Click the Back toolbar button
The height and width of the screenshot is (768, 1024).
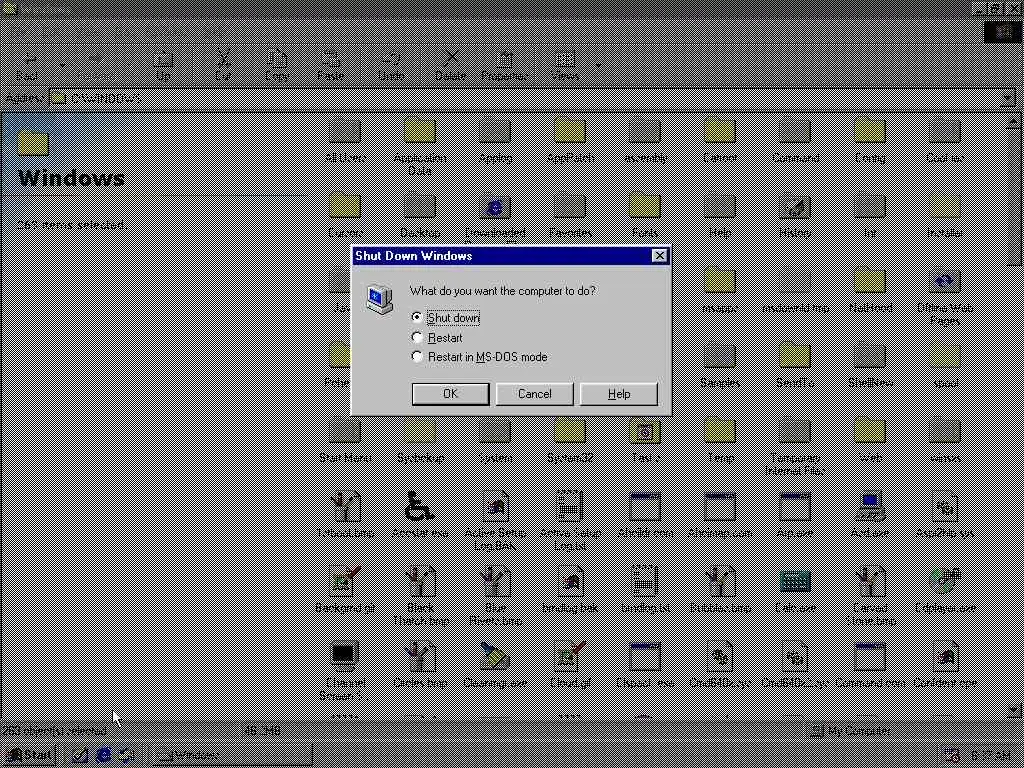tap(27, 66)
